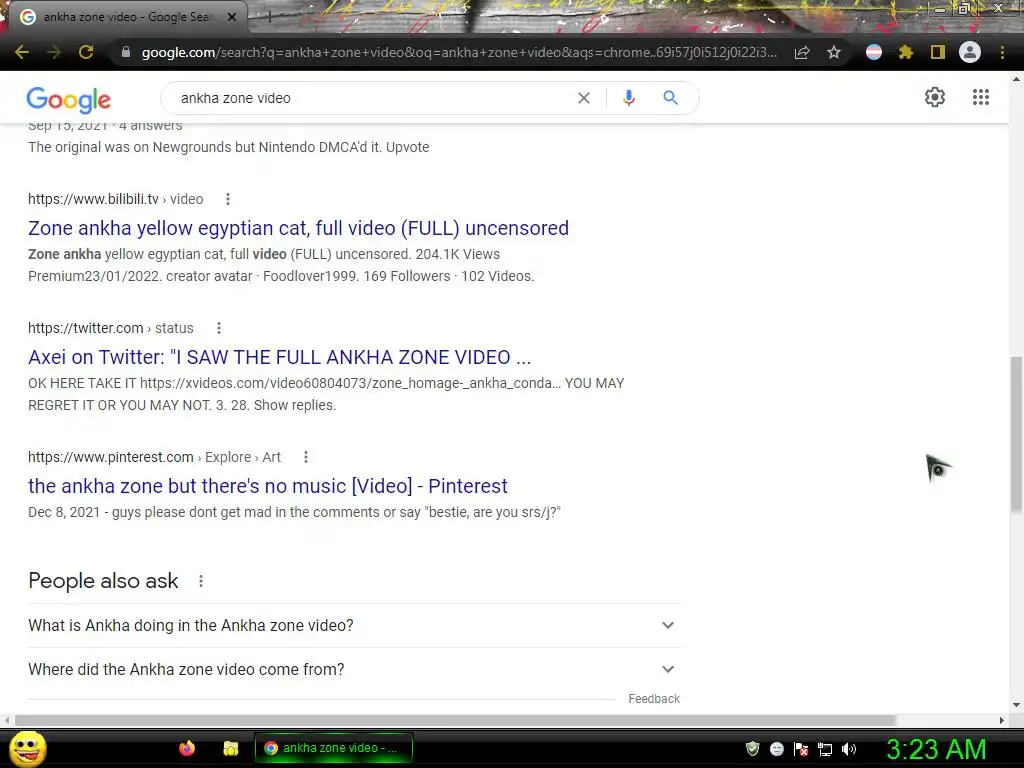Open Google quick settings gear
Image resolution: width=1024 pixels, height=768 pixels.
coord(935,97)
